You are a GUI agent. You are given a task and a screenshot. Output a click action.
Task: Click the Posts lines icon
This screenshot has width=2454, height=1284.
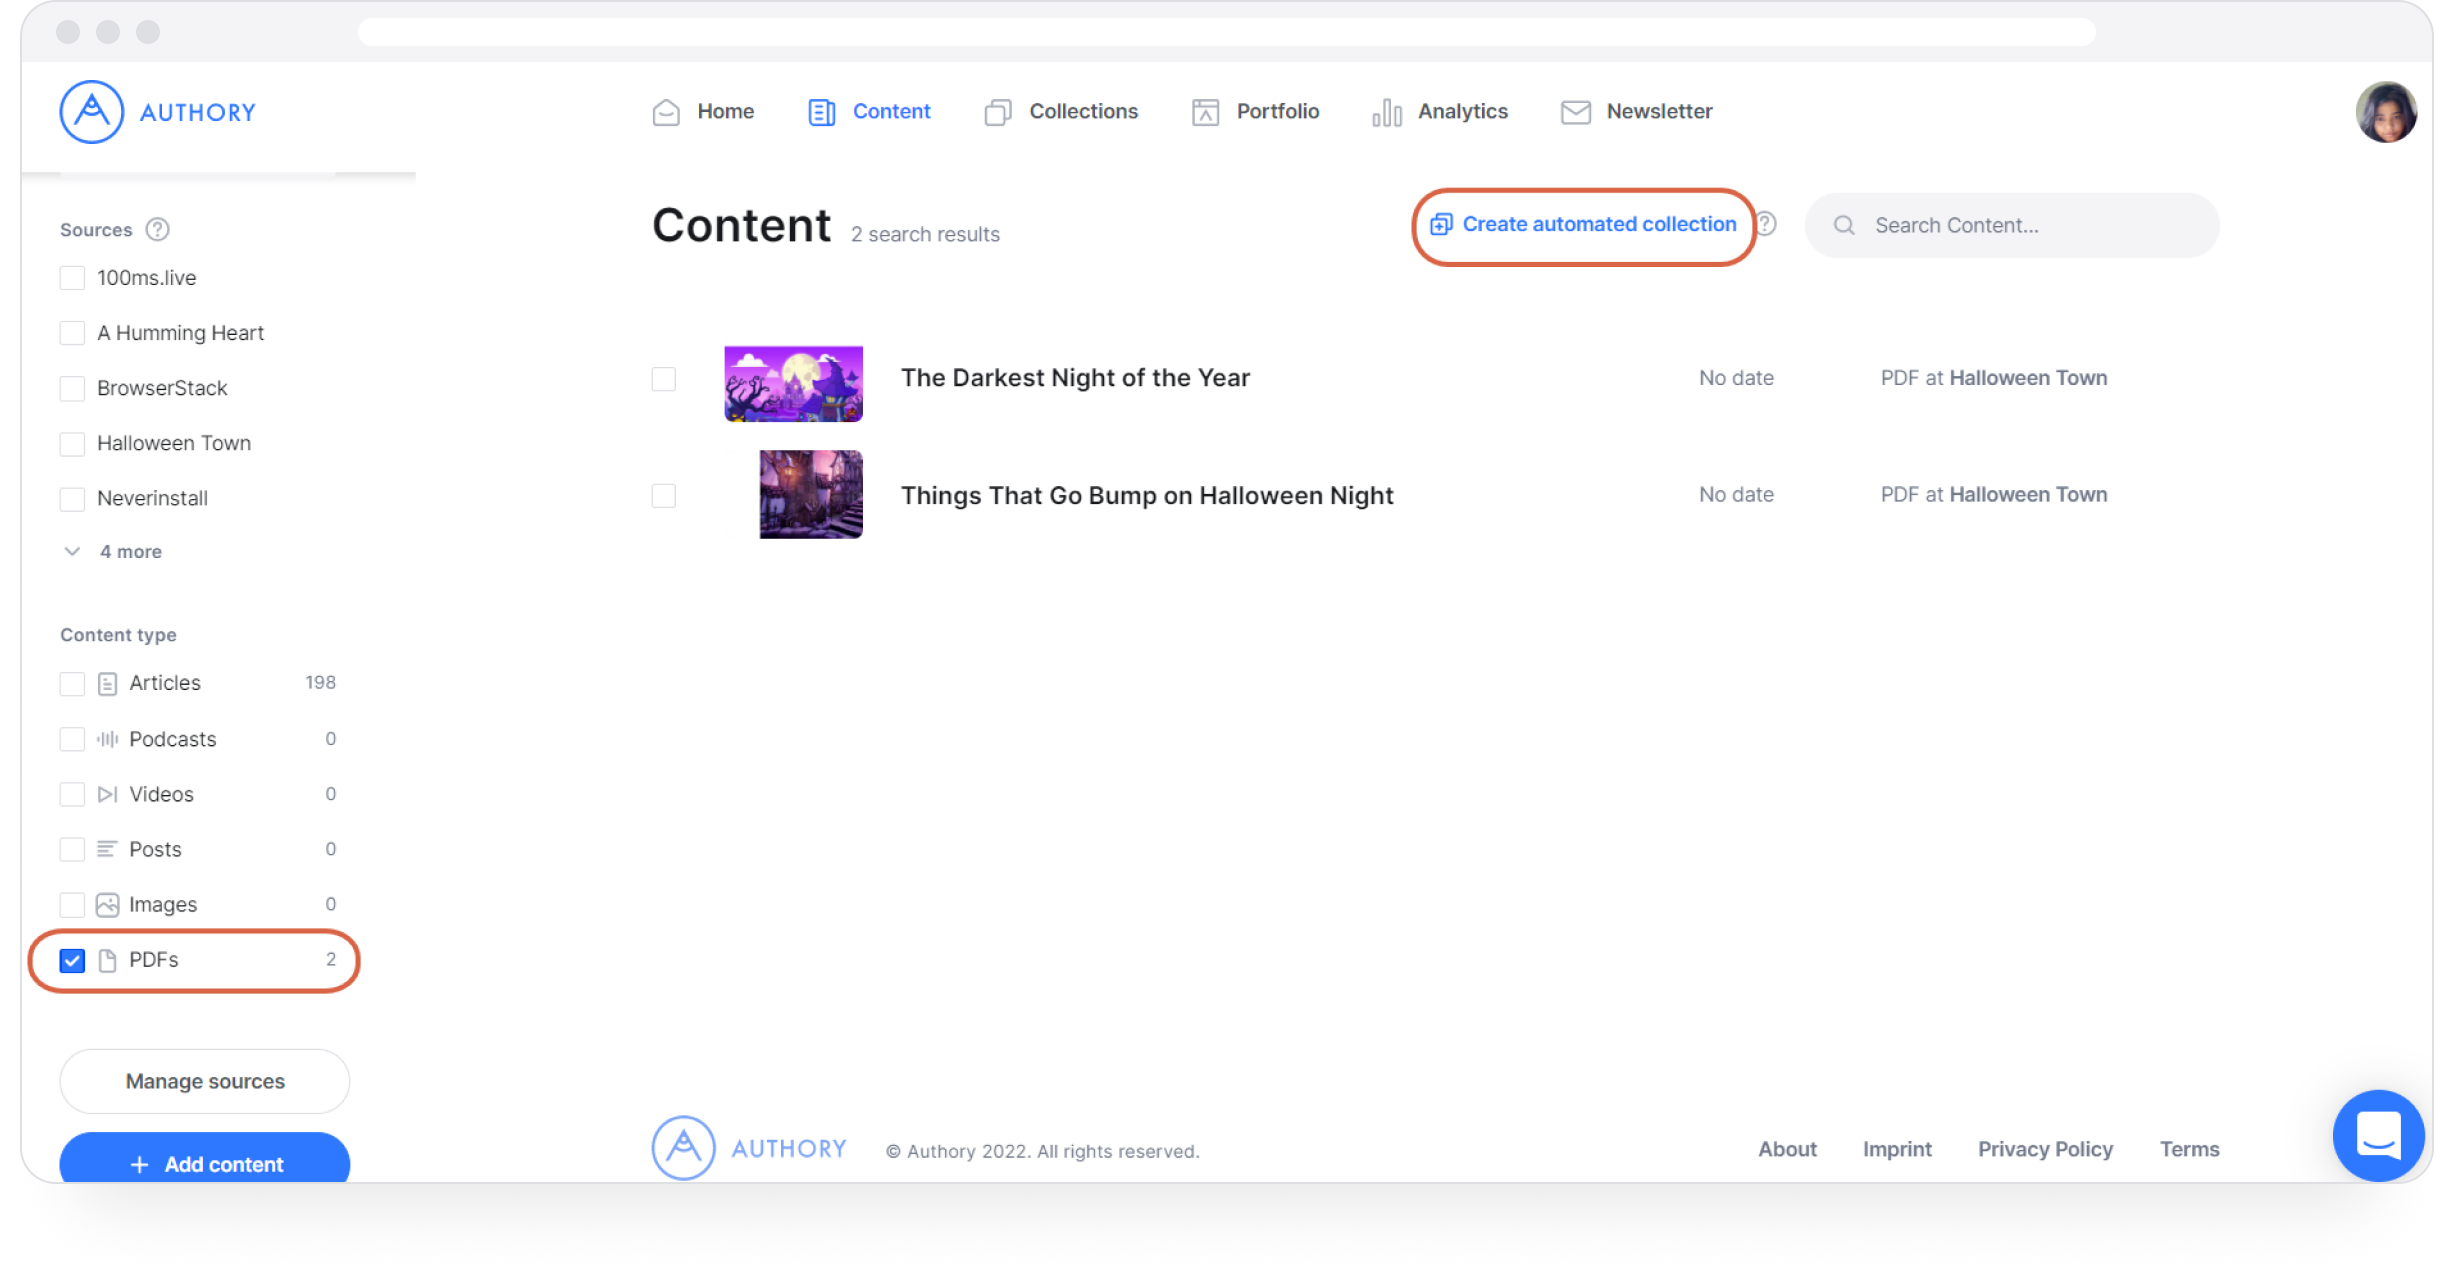pyautogui.click(x=107, y=849)
